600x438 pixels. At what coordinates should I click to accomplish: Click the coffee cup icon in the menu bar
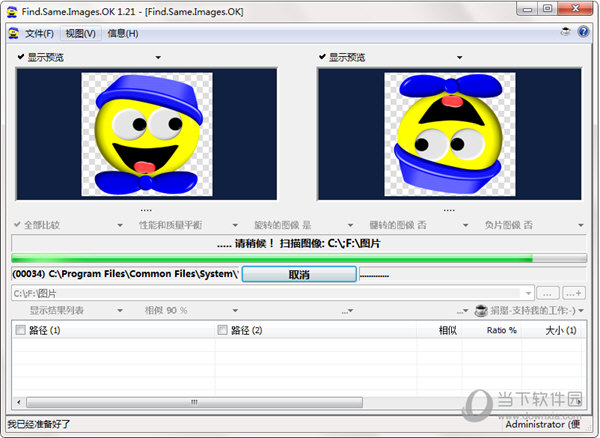565,32
